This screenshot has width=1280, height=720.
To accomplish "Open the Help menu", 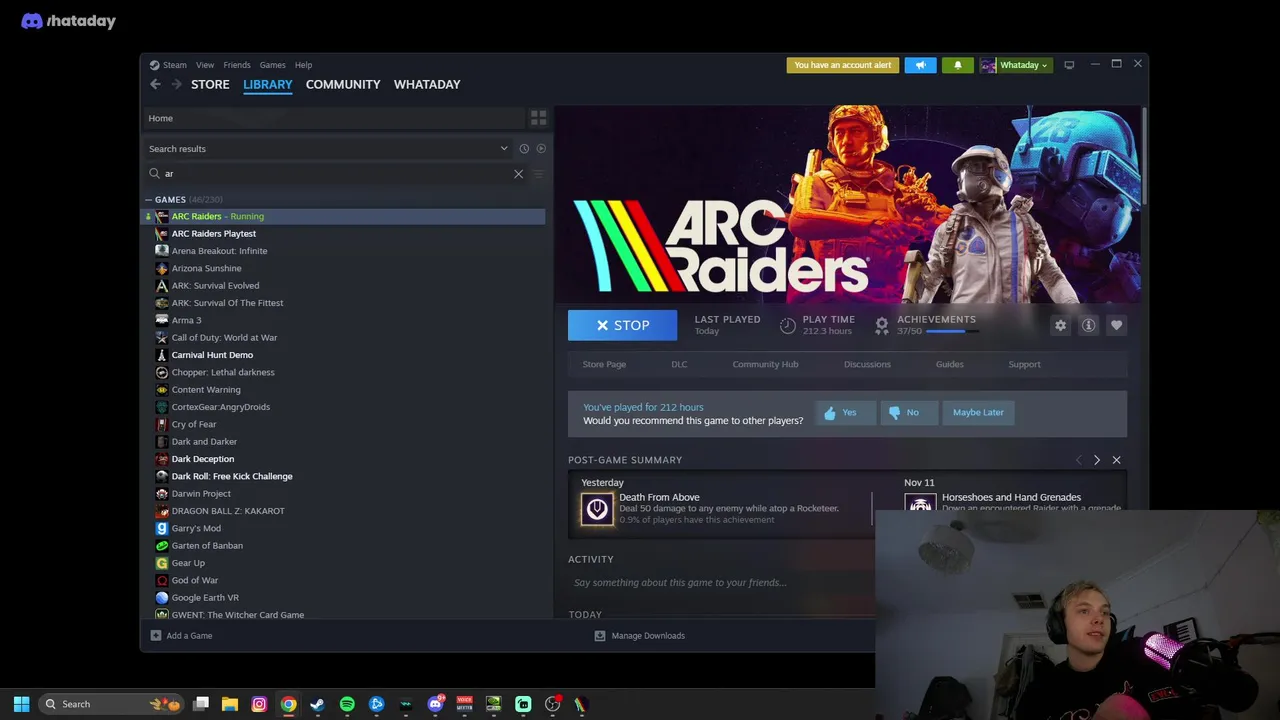I will coord(303,65).
